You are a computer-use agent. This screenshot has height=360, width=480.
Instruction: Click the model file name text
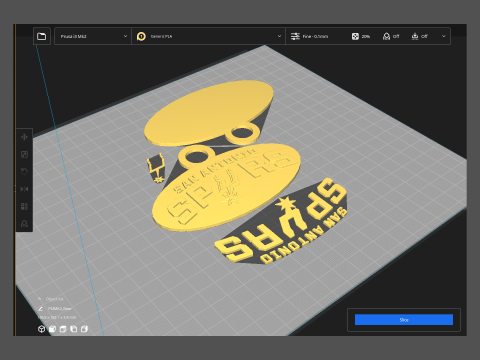(59, 309)
